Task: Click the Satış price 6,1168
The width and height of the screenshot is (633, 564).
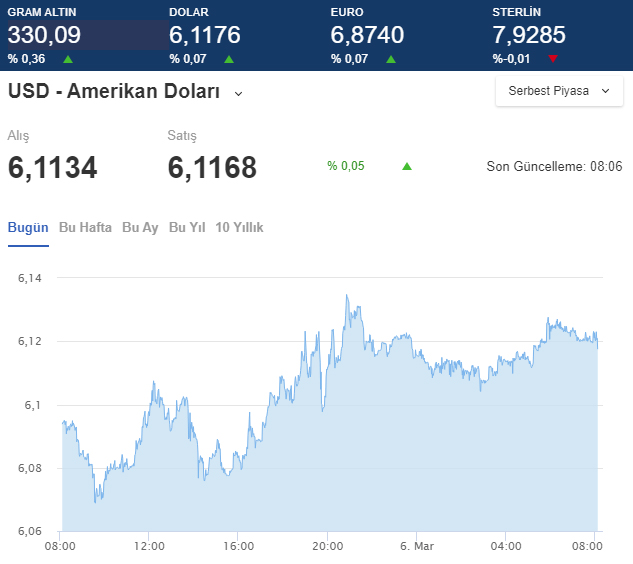Action: [x=212, y=167]
